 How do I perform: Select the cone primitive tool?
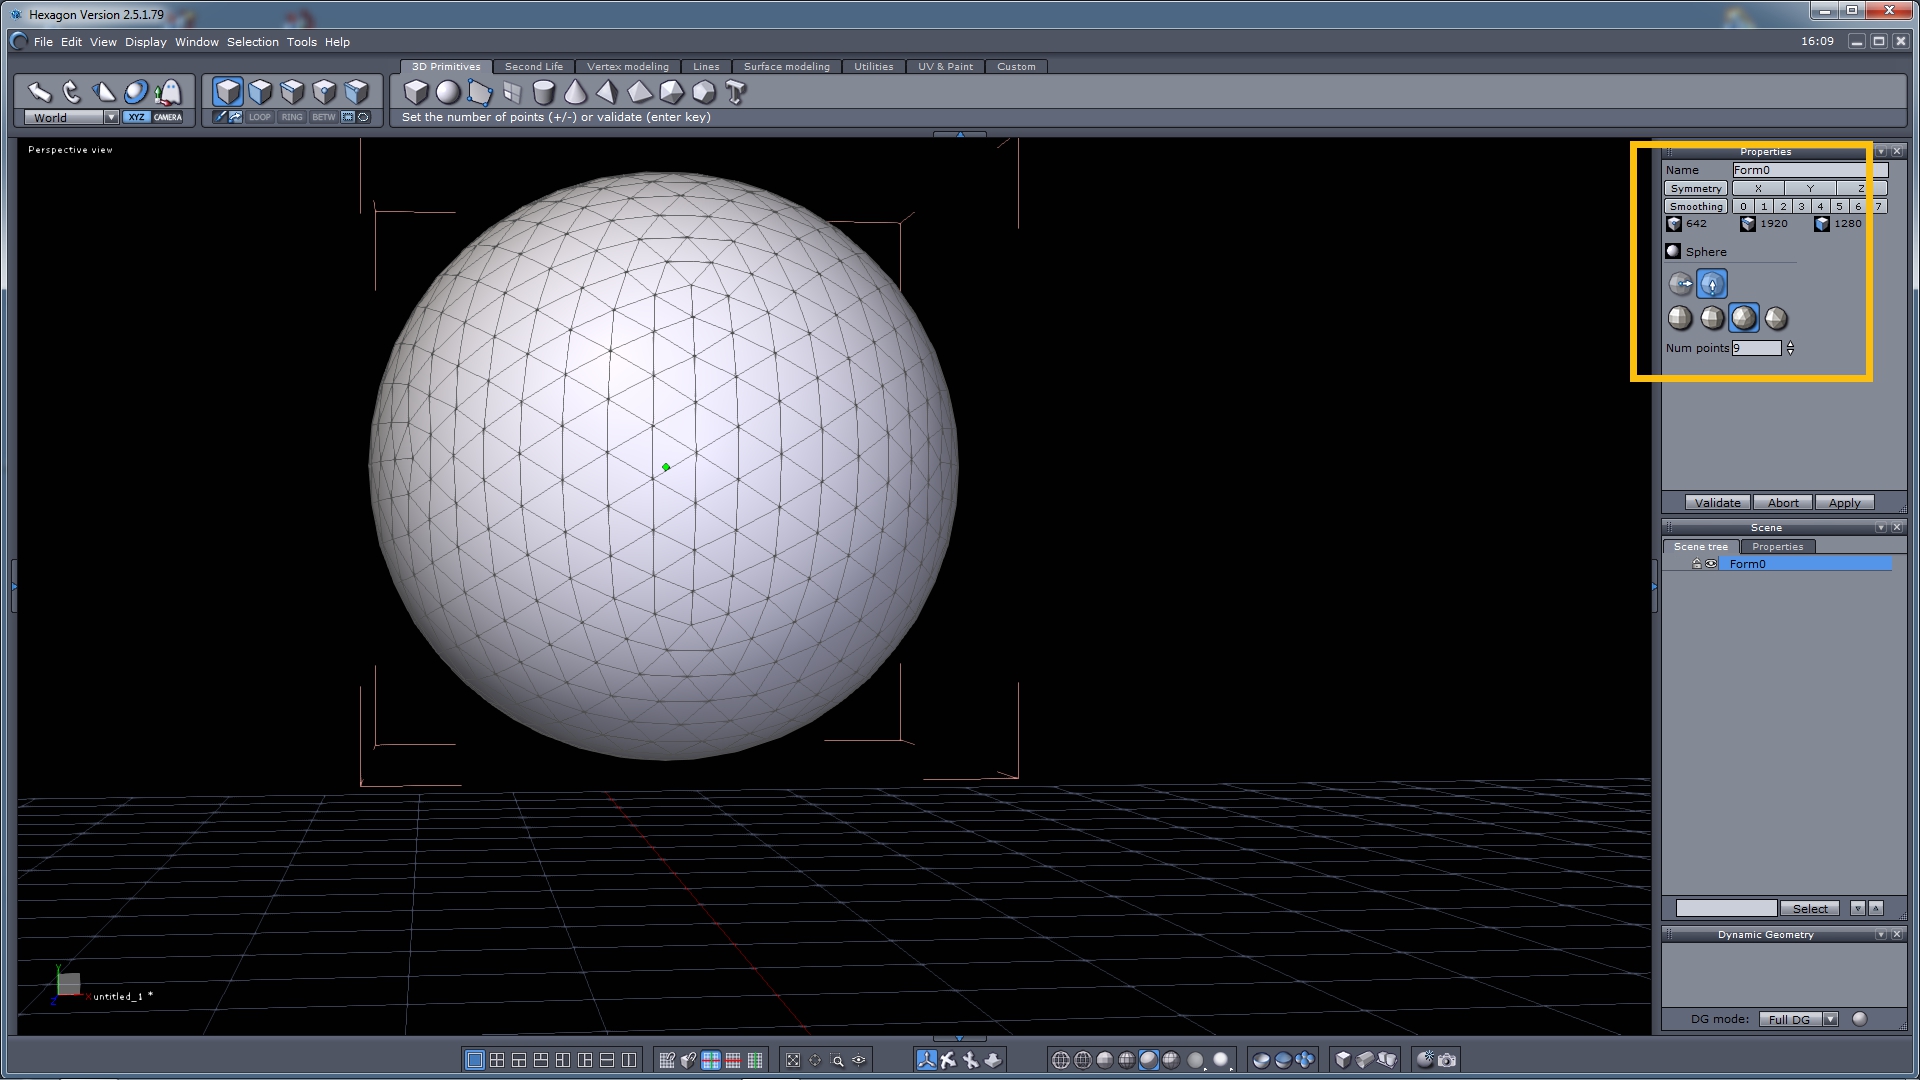click(575, 92)
